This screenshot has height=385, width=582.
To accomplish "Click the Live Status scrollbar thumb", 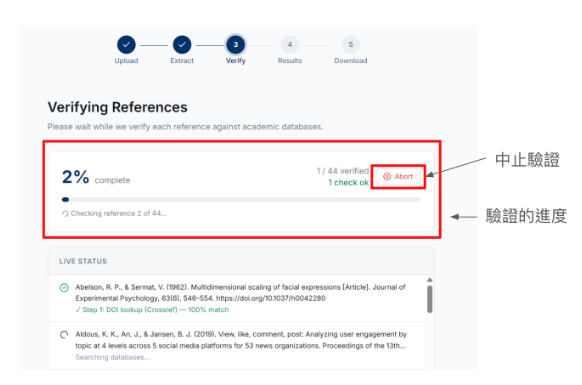I will tap(429, 299).
